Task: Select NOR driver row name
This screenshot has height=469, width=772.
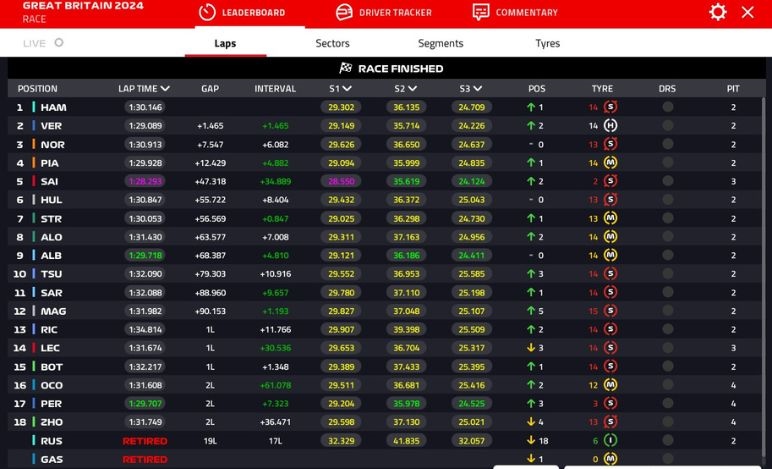Action: coord(53,144)
